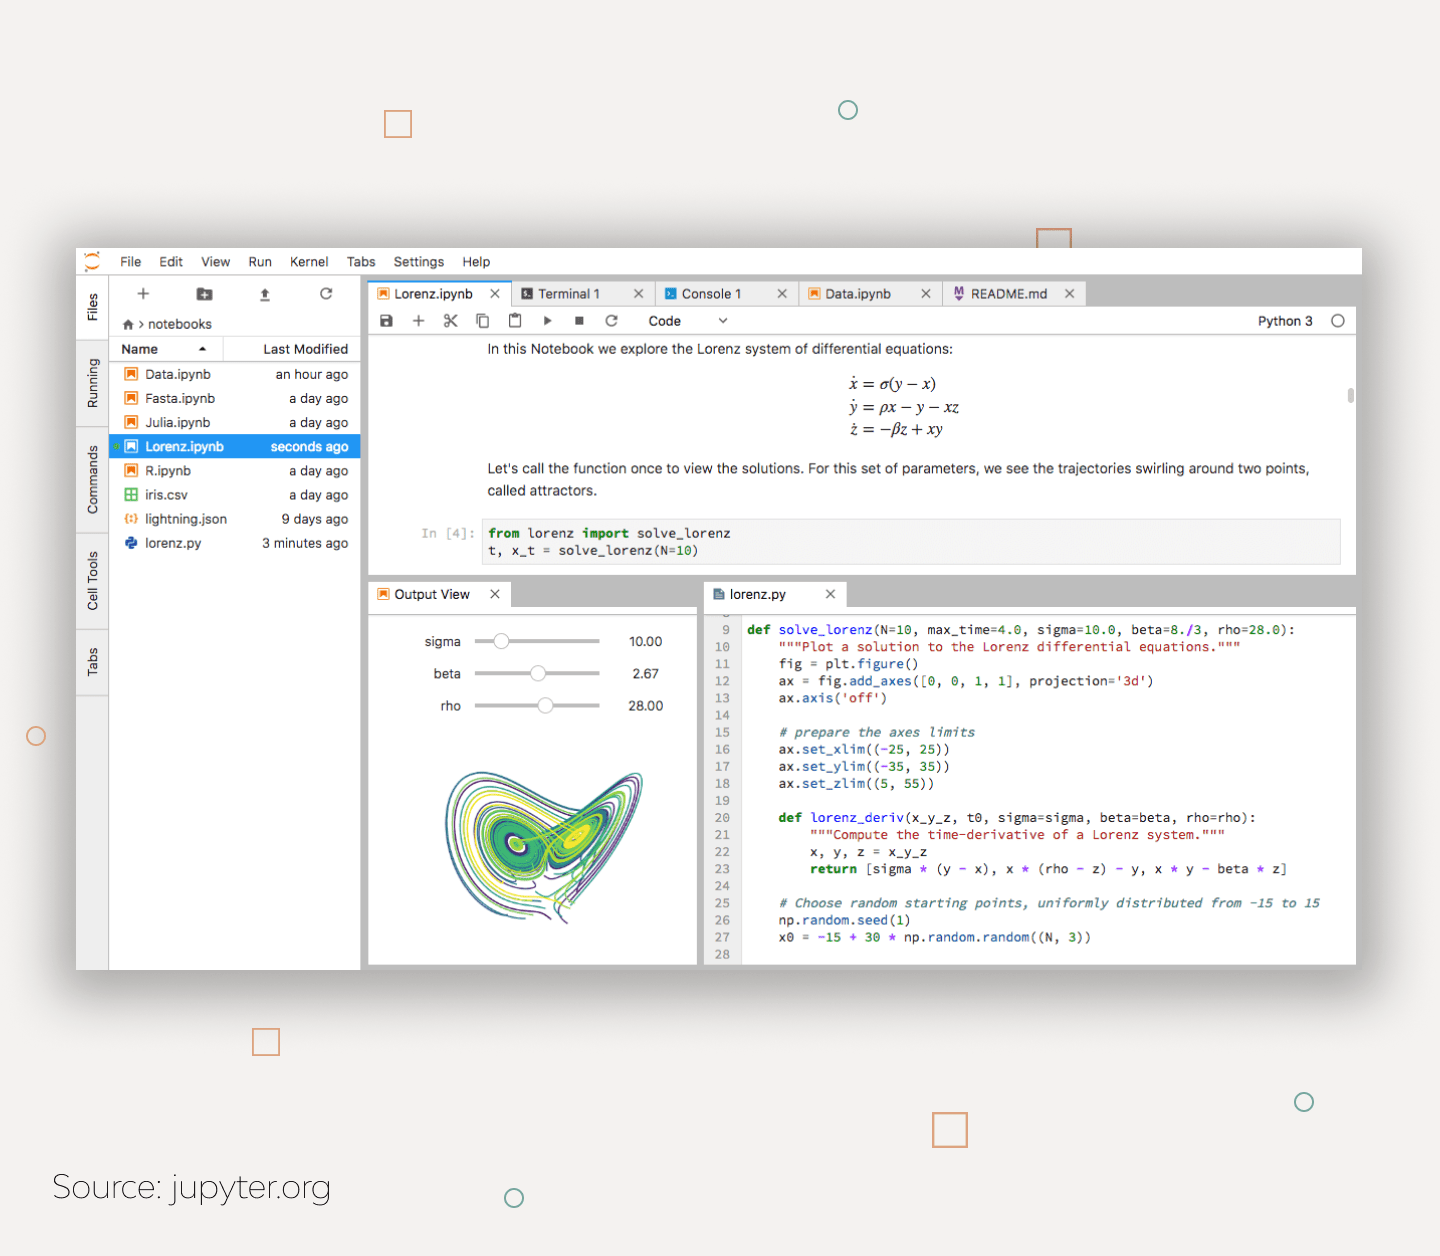Show the Commands sidebar panel
Screen dimensions: 1440x1256
pyautogui.click(x=93, y=479)
